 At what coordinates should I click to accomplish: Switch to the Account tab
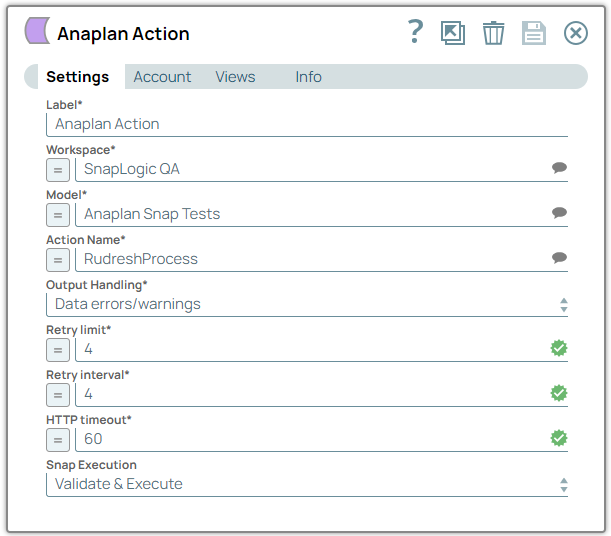point(162,77)
